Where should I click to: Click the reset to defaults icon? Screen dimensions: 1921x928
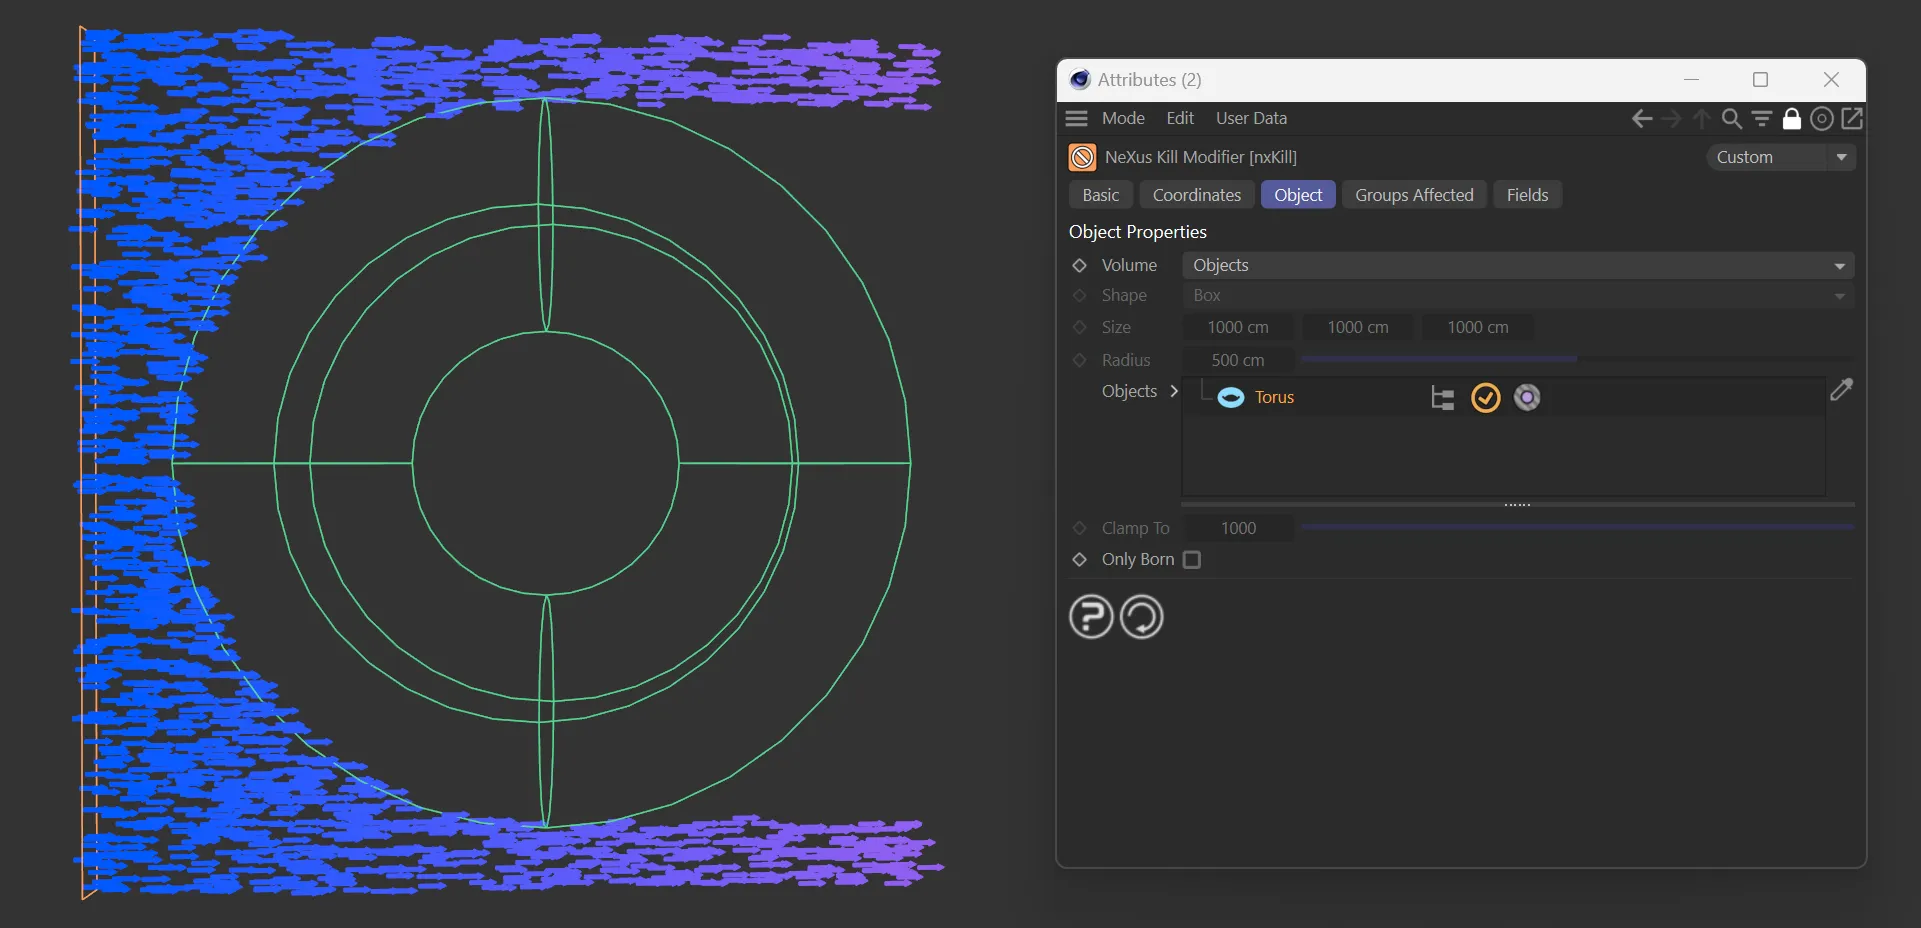coord(1141,617)
